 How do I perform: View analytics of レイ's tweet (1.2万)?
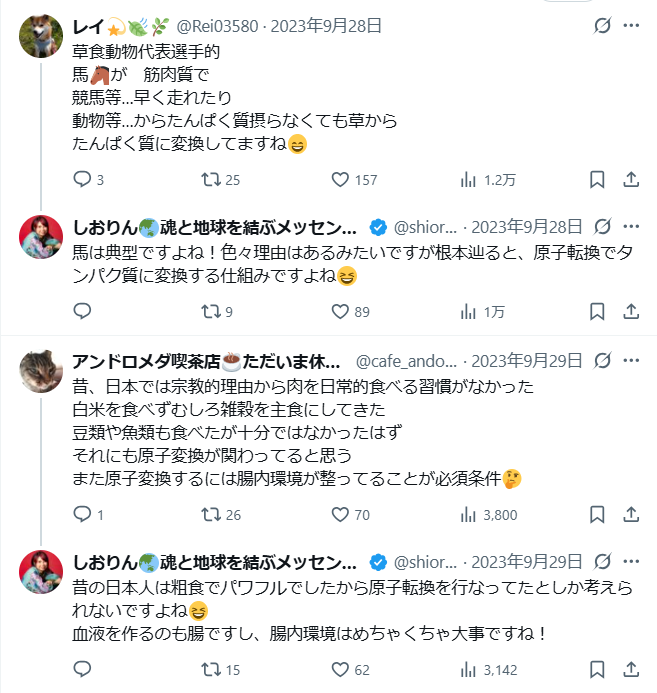[x=468, y=180]
